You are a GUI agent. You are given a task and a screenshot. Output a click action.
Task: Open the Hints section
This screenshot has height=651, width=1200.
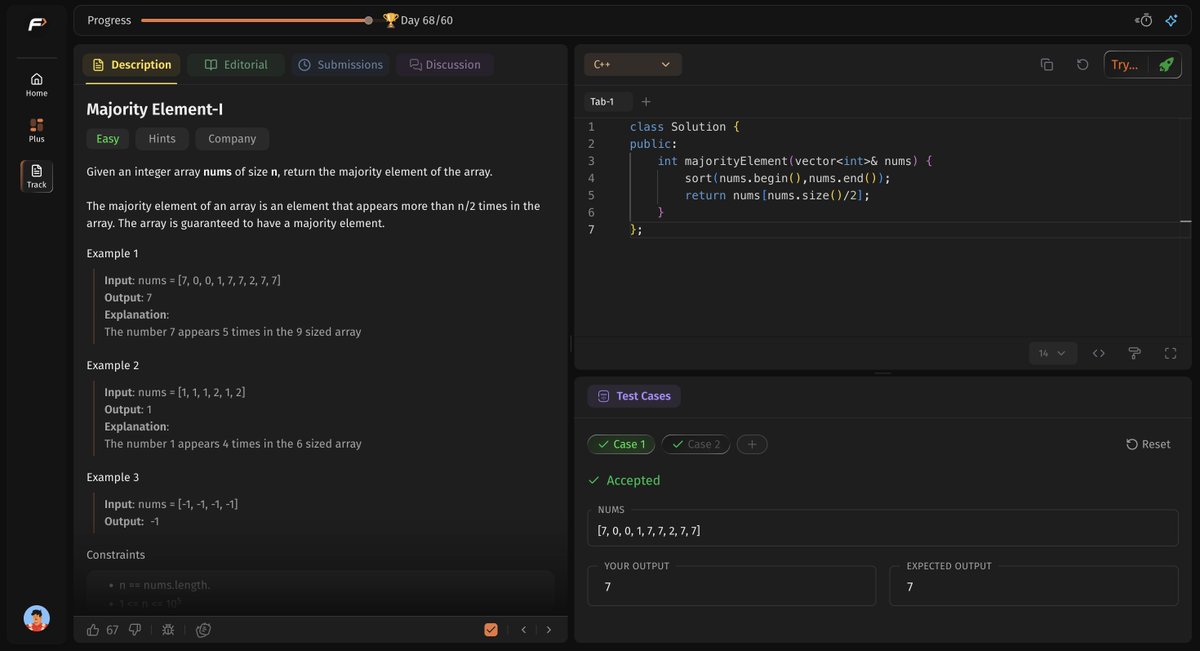pyautogui.click(x=162, y=139)
